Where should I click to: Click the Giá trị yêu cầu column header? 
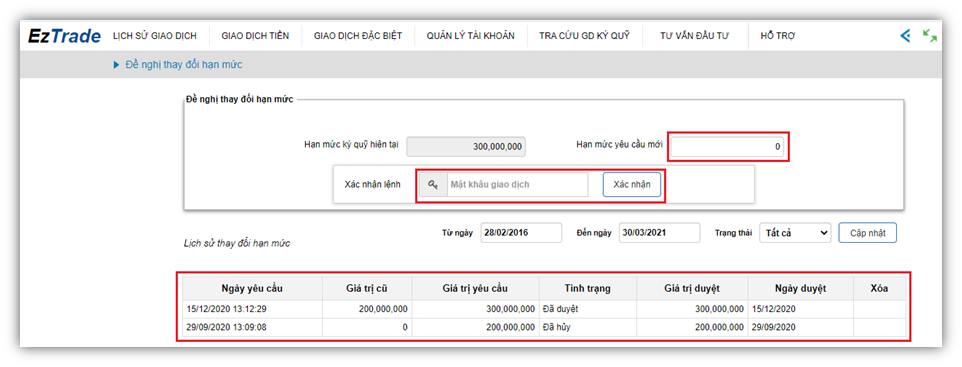tap(475, 288)
